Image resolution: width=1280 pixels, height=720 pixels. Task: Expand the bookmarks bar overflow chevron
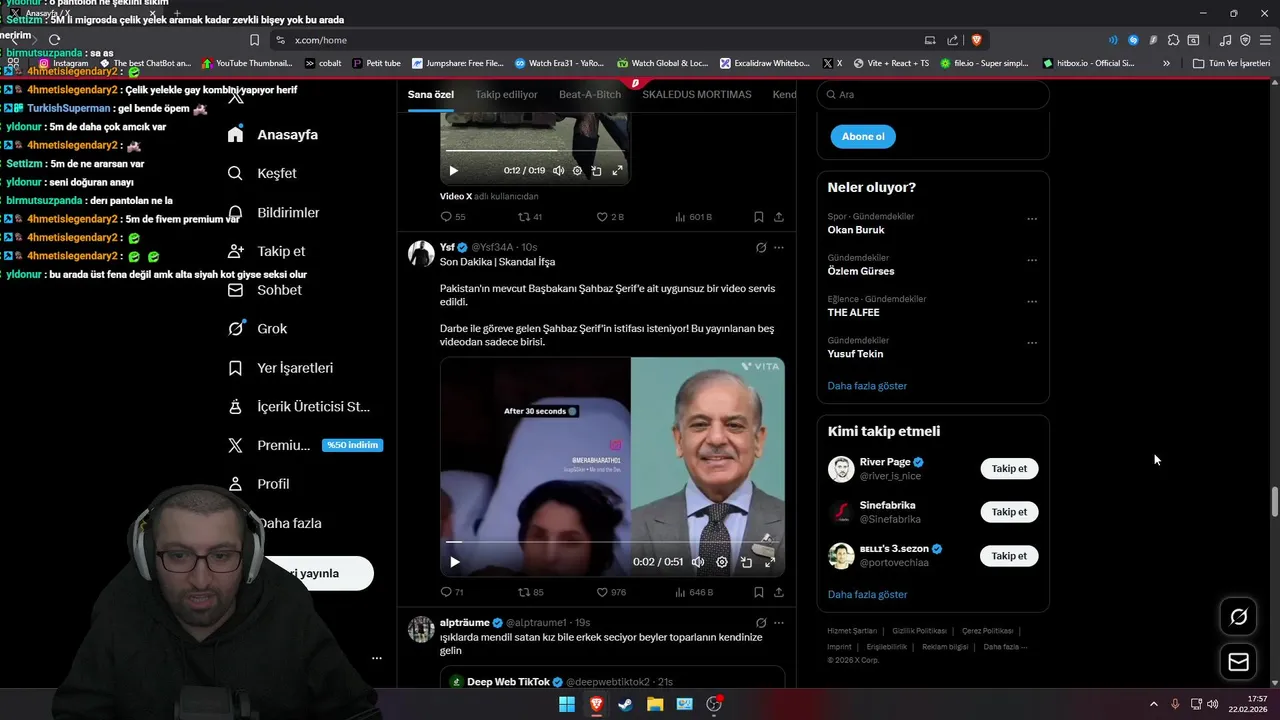coord(1166,63)
